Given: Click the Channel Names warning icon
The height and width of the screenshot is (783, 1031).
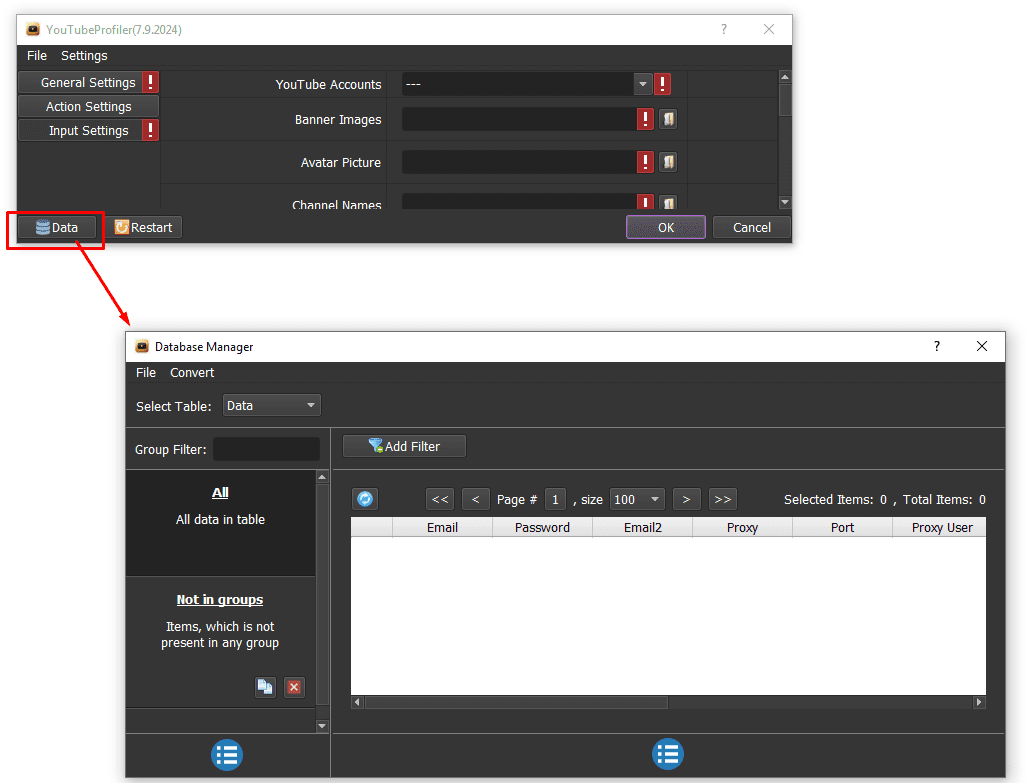Looking at the screenshot, I should (x=646, y=202).
